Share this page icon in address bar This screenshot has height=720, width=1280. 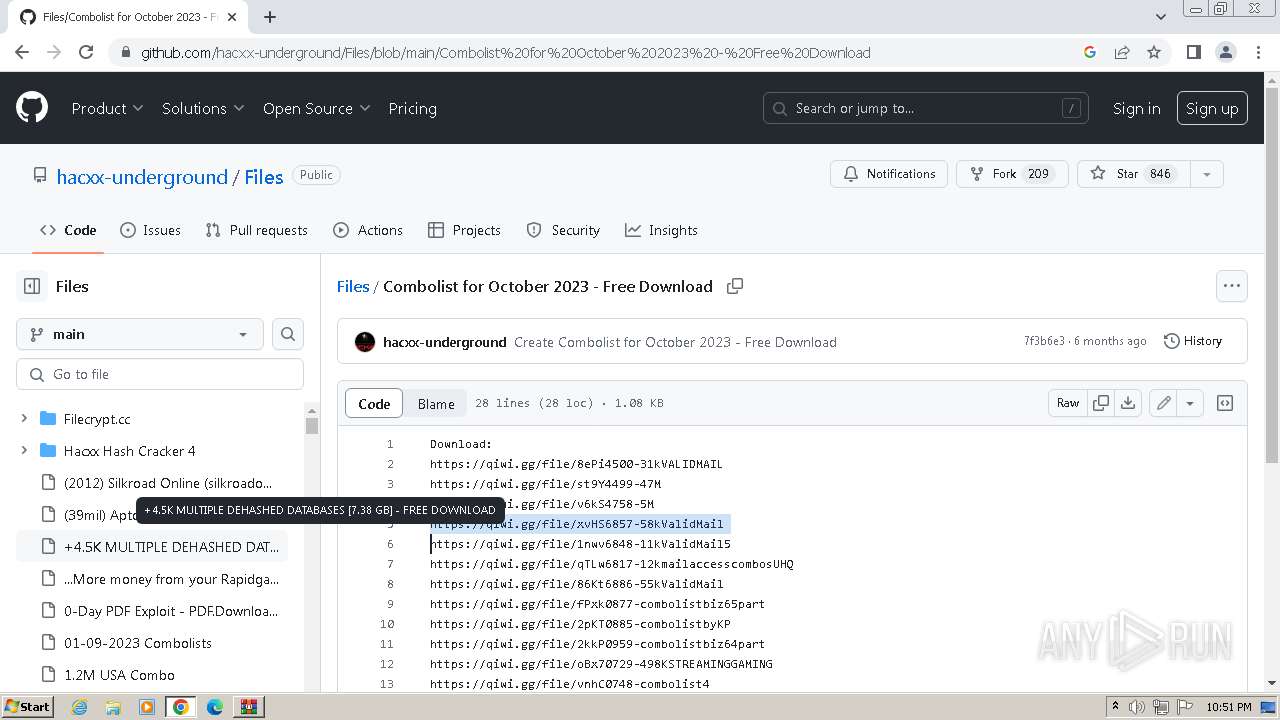[1122, 52]
